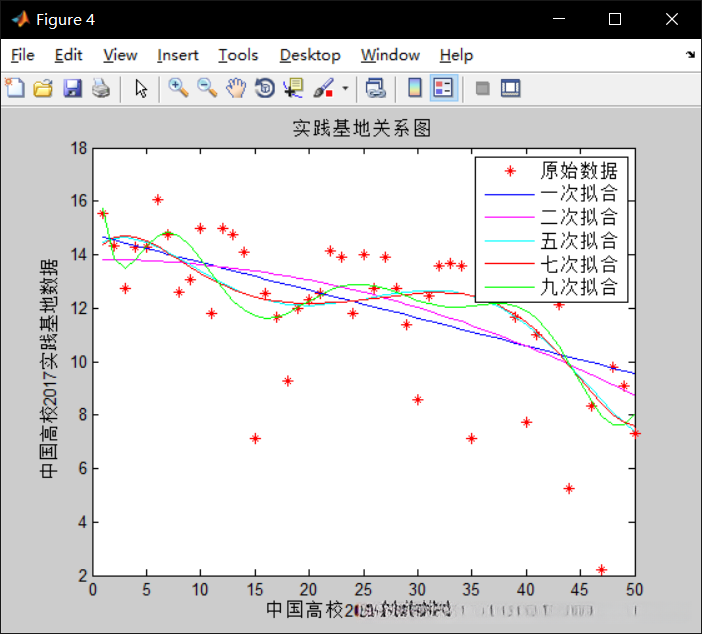Click x-axis tick label 35
Image resolution: width=702 pixels, height=634 pixels.
[x=471, y=590]
